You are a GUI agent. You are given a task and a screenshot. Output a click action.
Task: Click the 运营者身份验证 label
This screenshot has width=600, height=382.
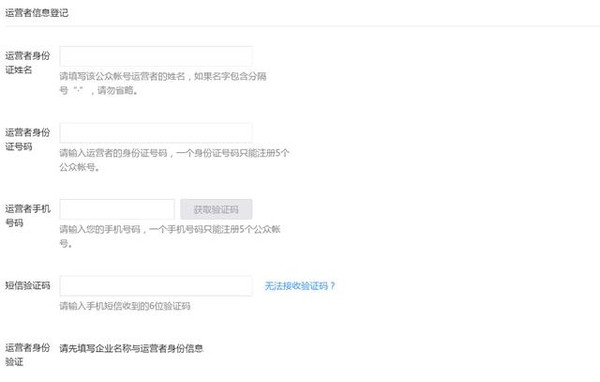click(x=28, y=354)
